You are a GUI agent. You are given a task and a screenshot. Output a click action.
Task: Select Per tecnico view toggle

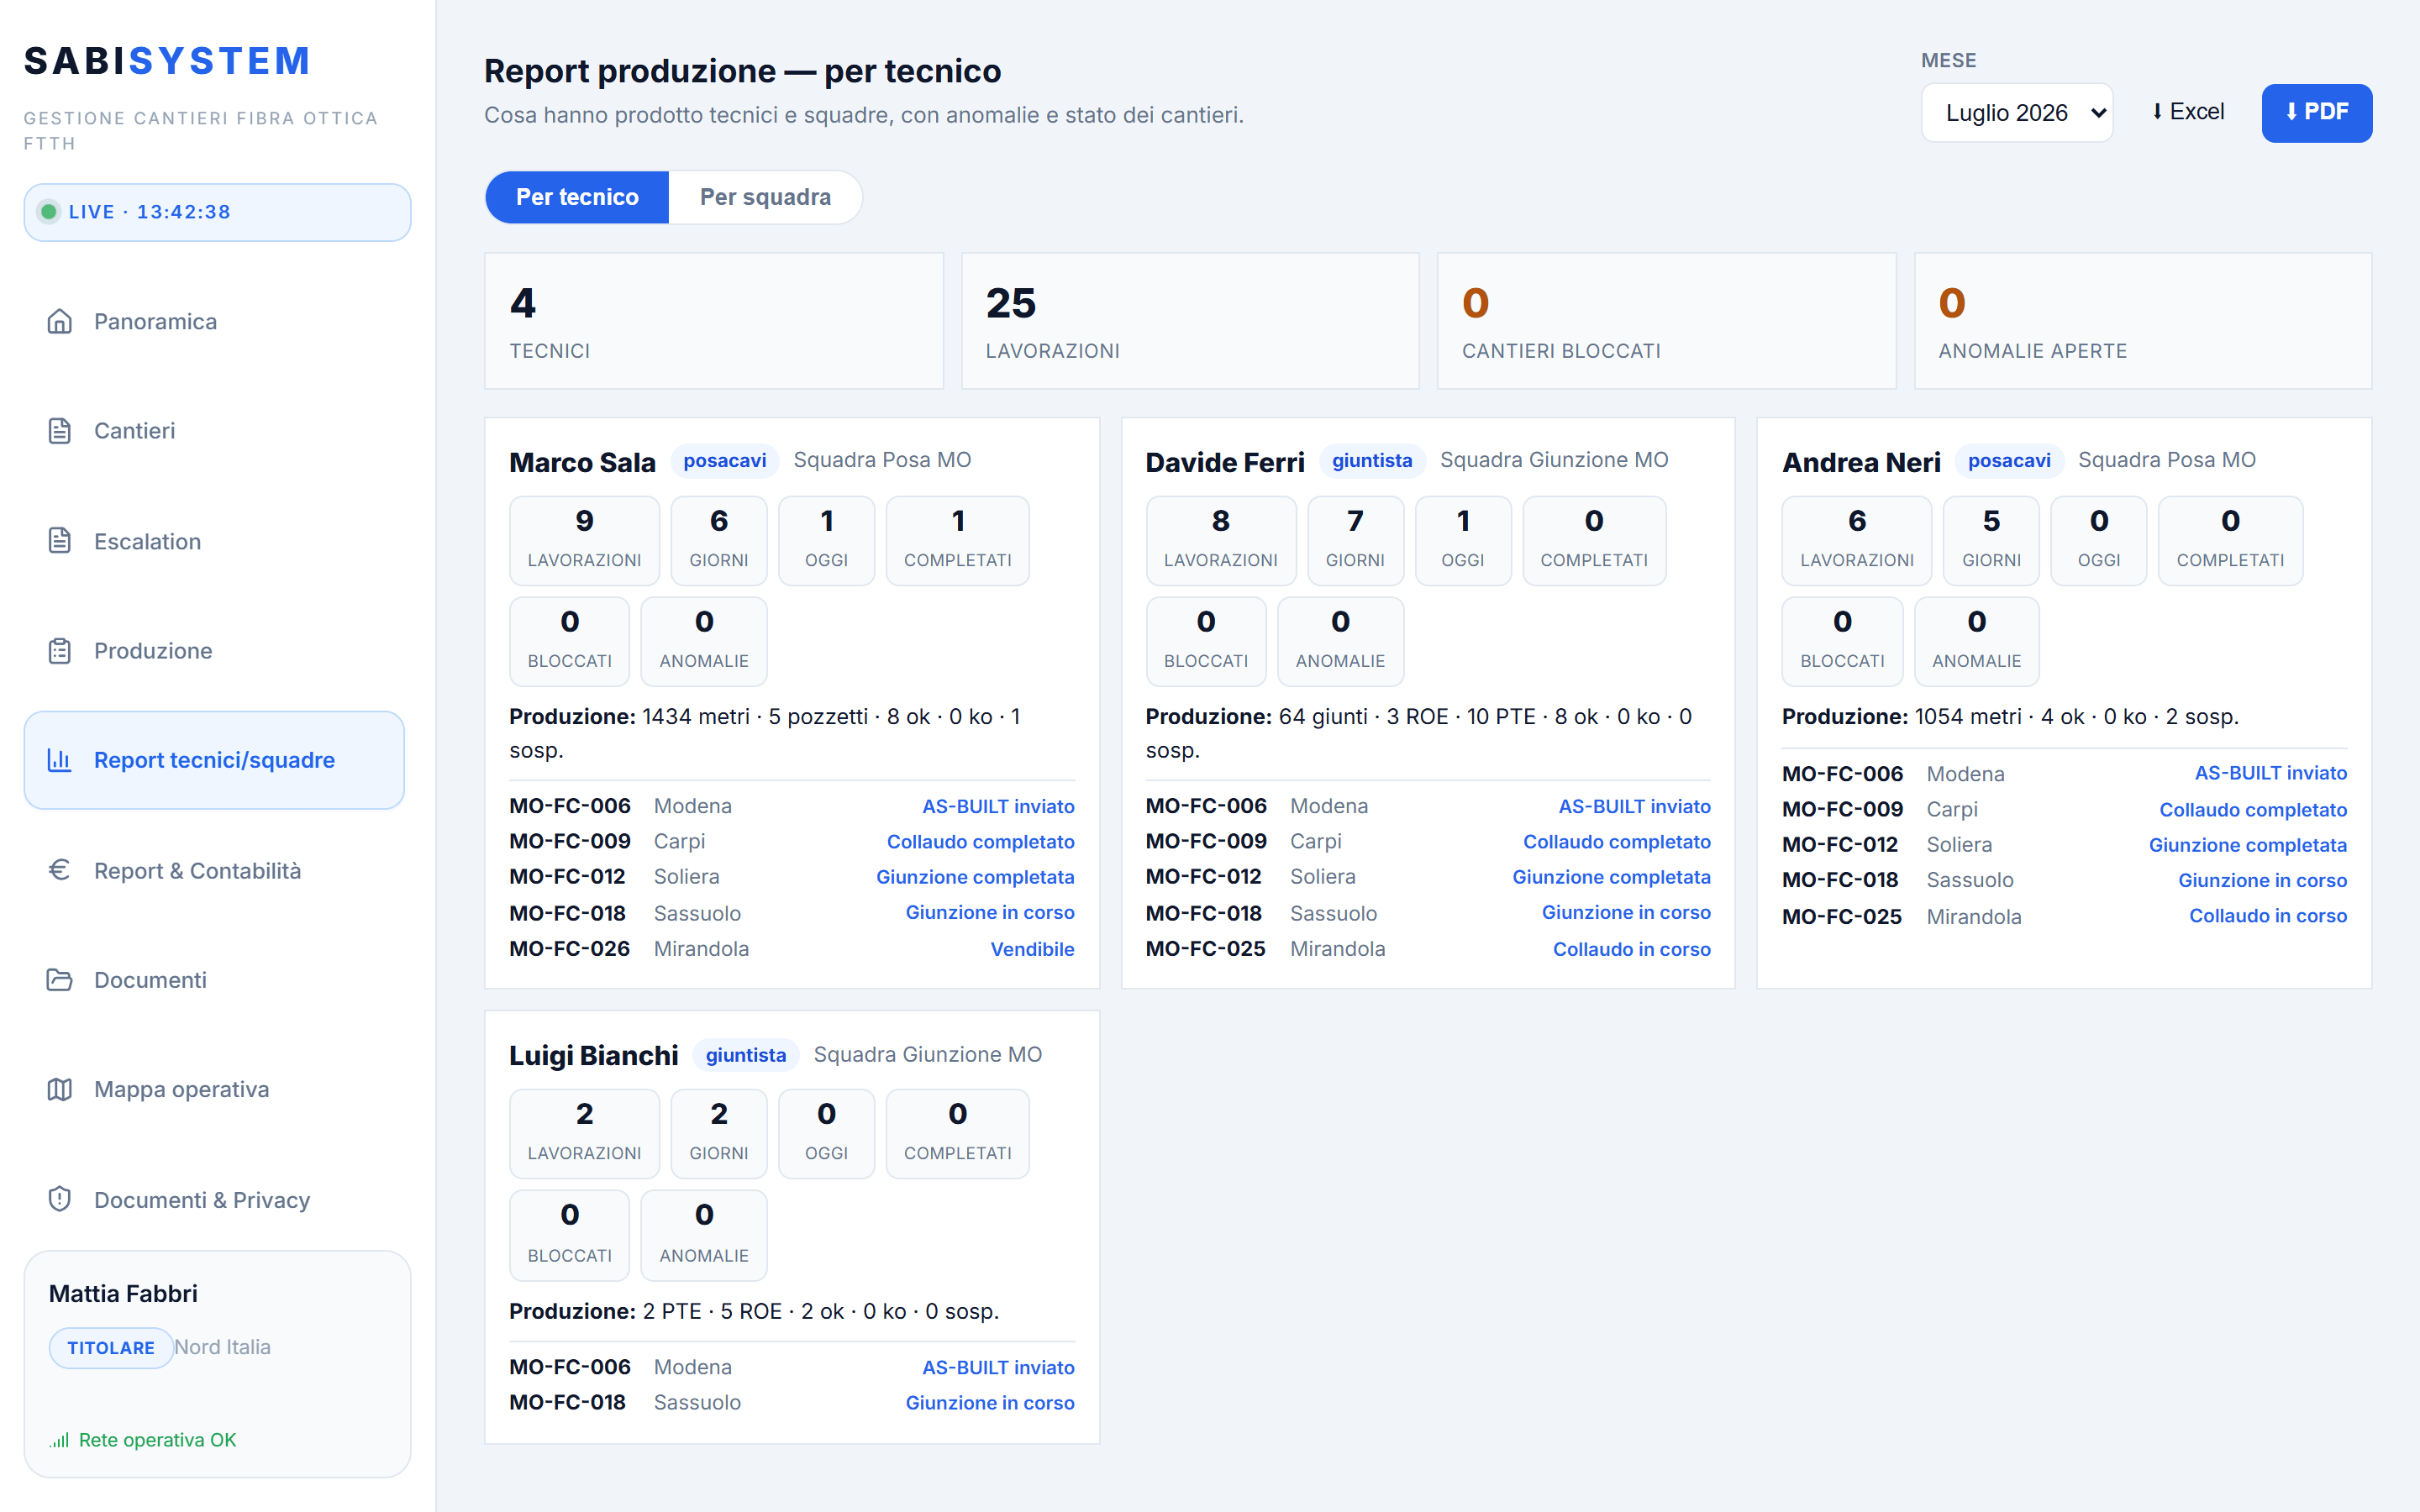[577, 197]
